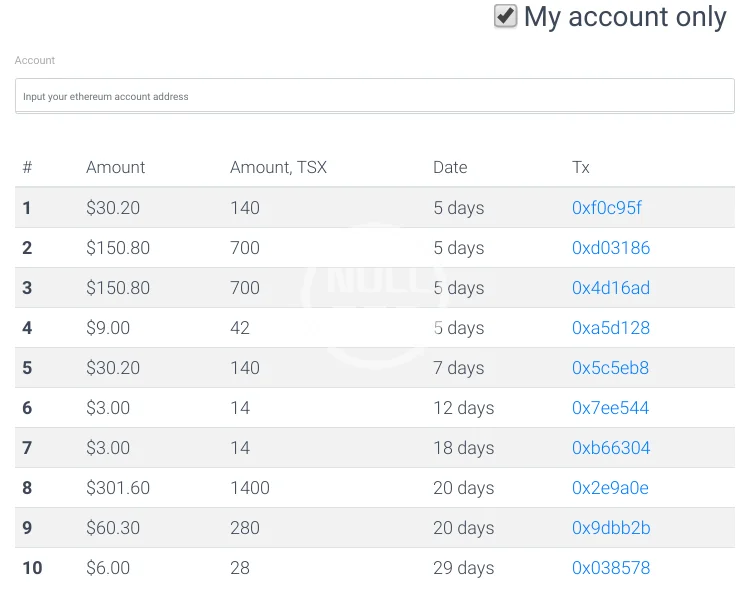The width and height of the screenshot is (751, 592).
Task: Open transaction link 0x2e9a0e
Action: tap(610, 488)
